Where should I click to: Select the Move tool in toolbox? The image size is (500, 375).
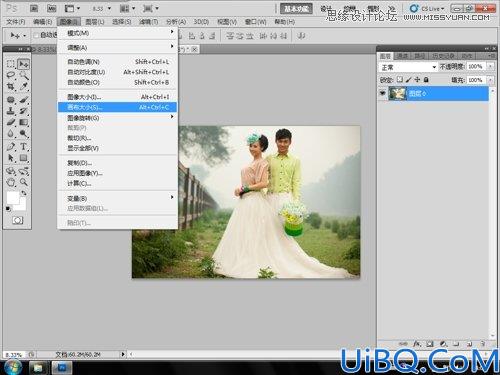point(24,64)
